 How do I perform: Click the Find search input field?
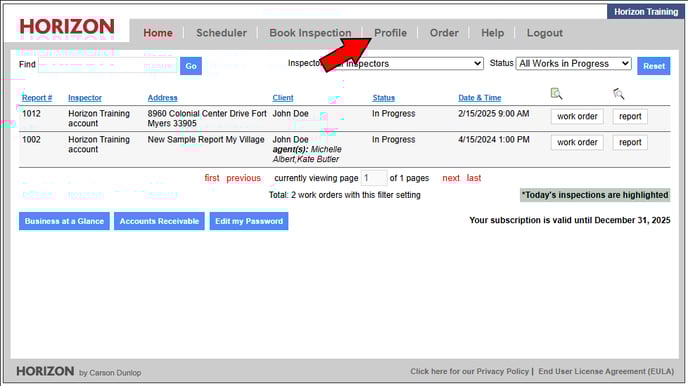coord(108,65)
